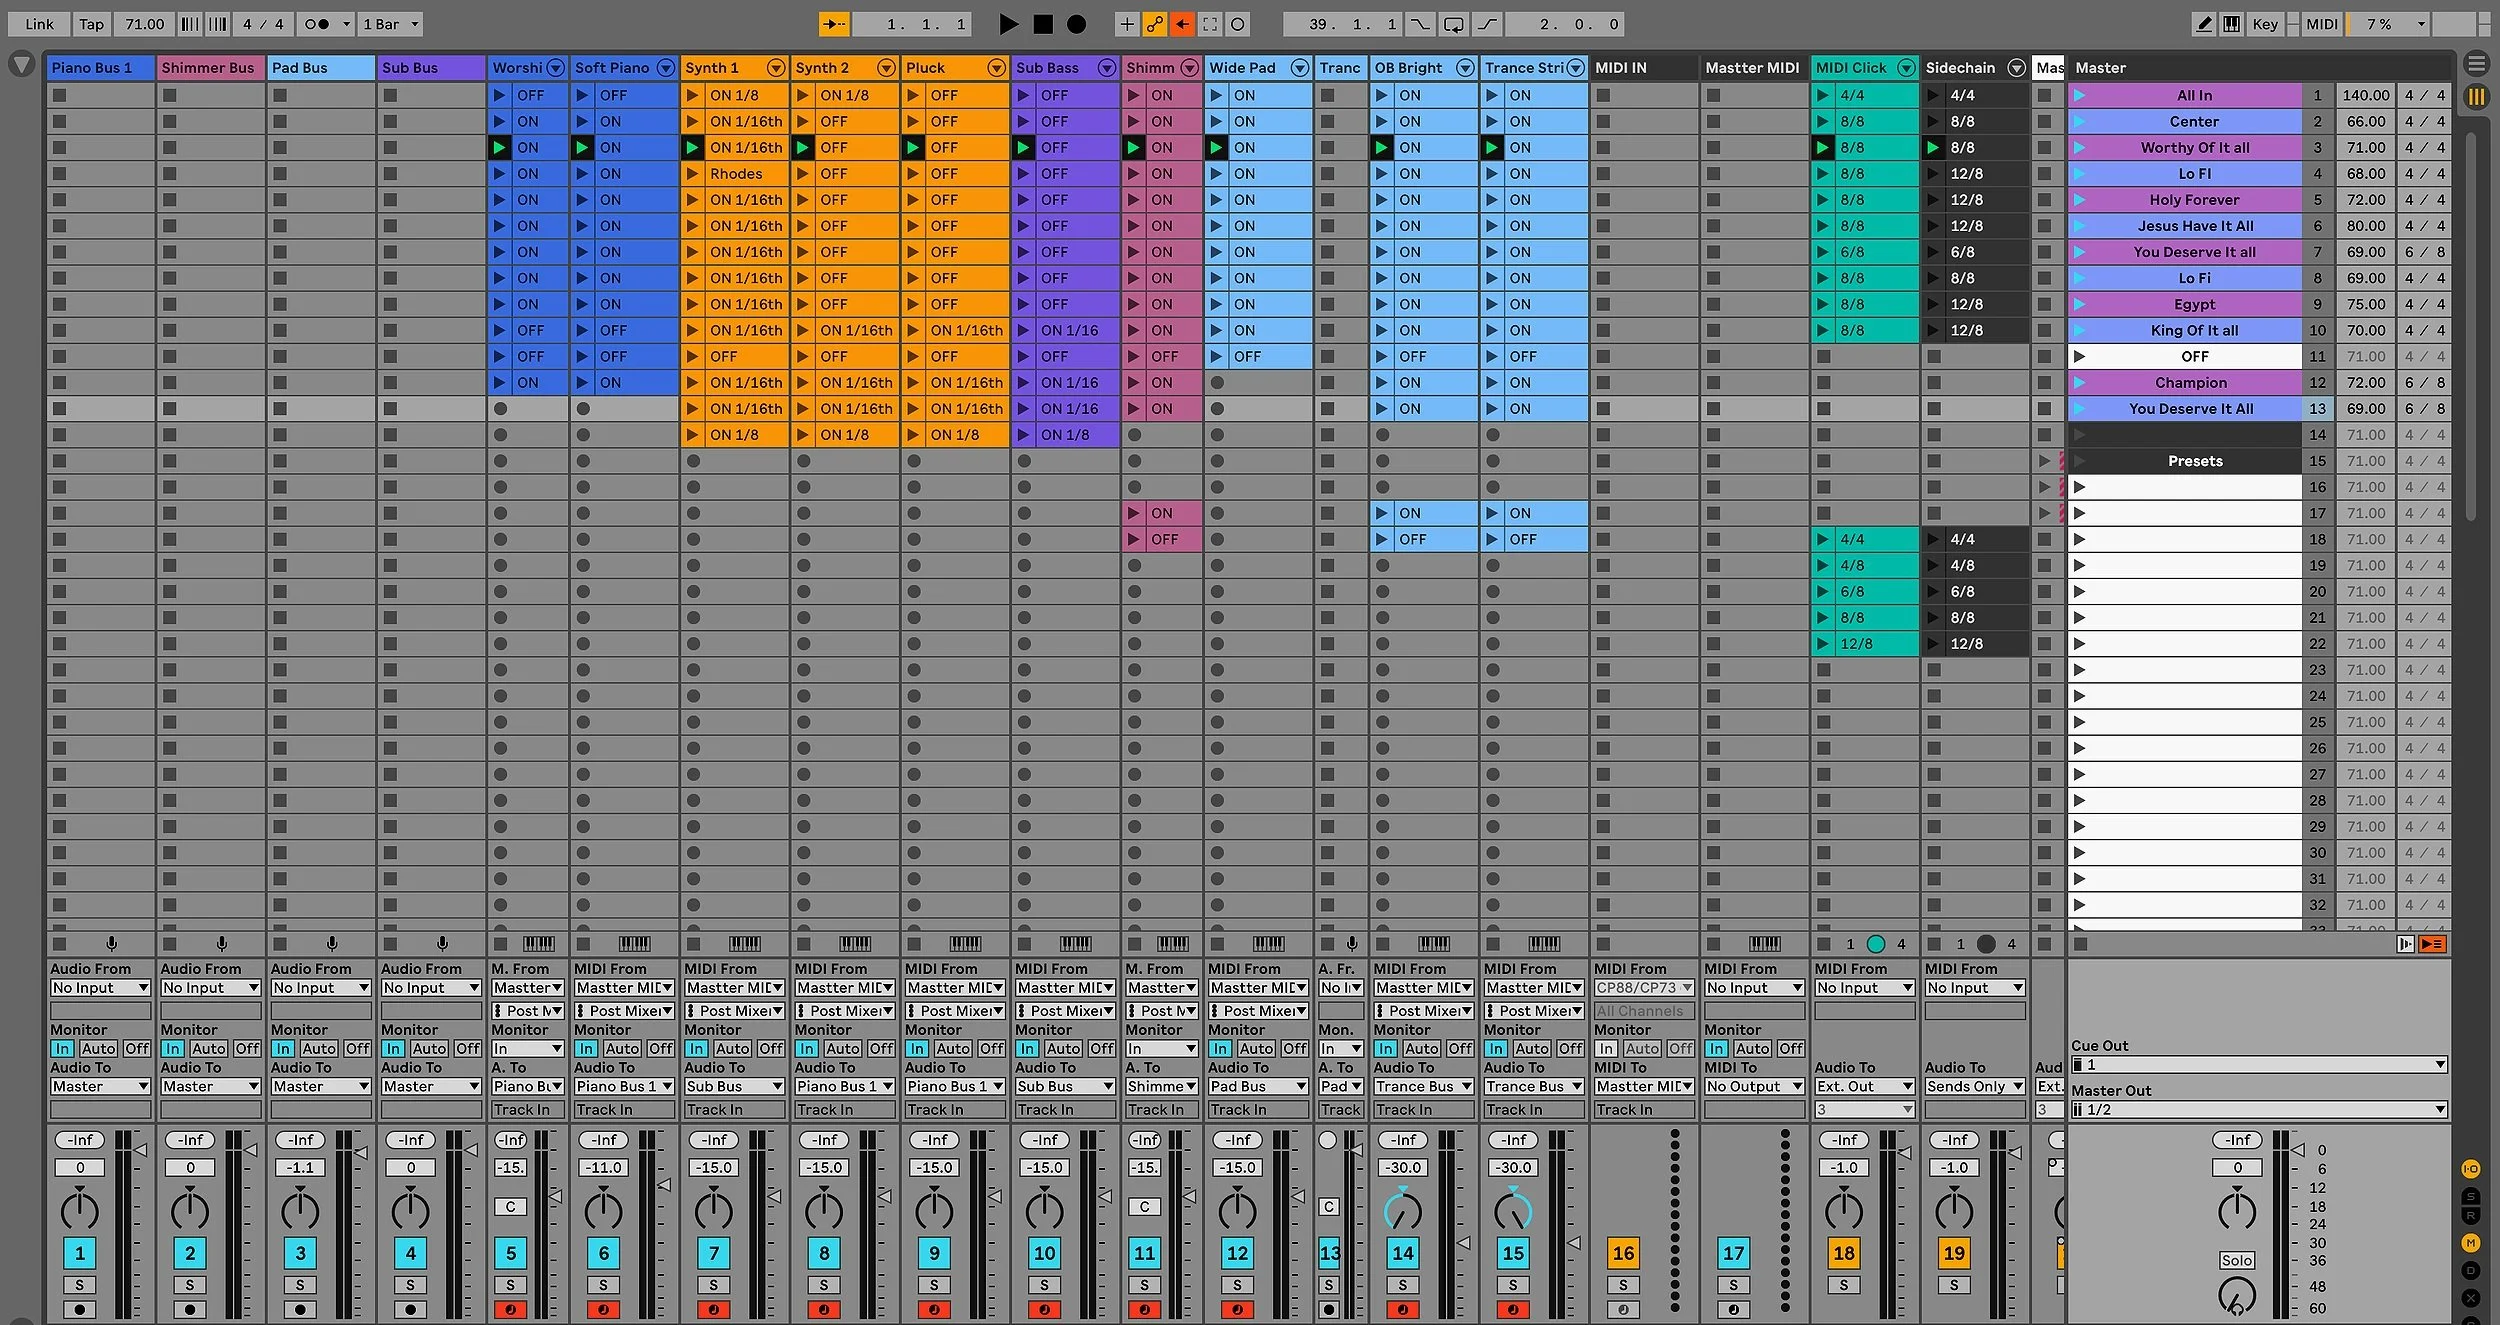Toggle the metronome icon
The height and width of the screenshot is (1325, 2500).
[x=317, y=24]
